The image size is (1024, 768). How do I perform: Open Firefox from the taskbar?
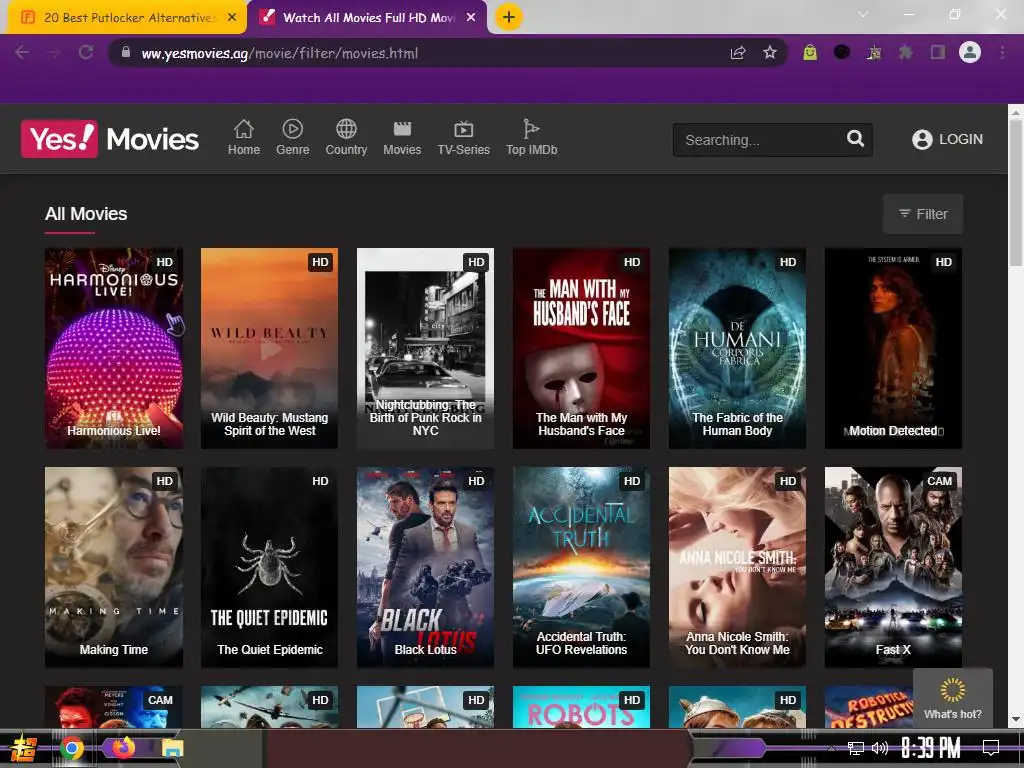coord(123,748)
